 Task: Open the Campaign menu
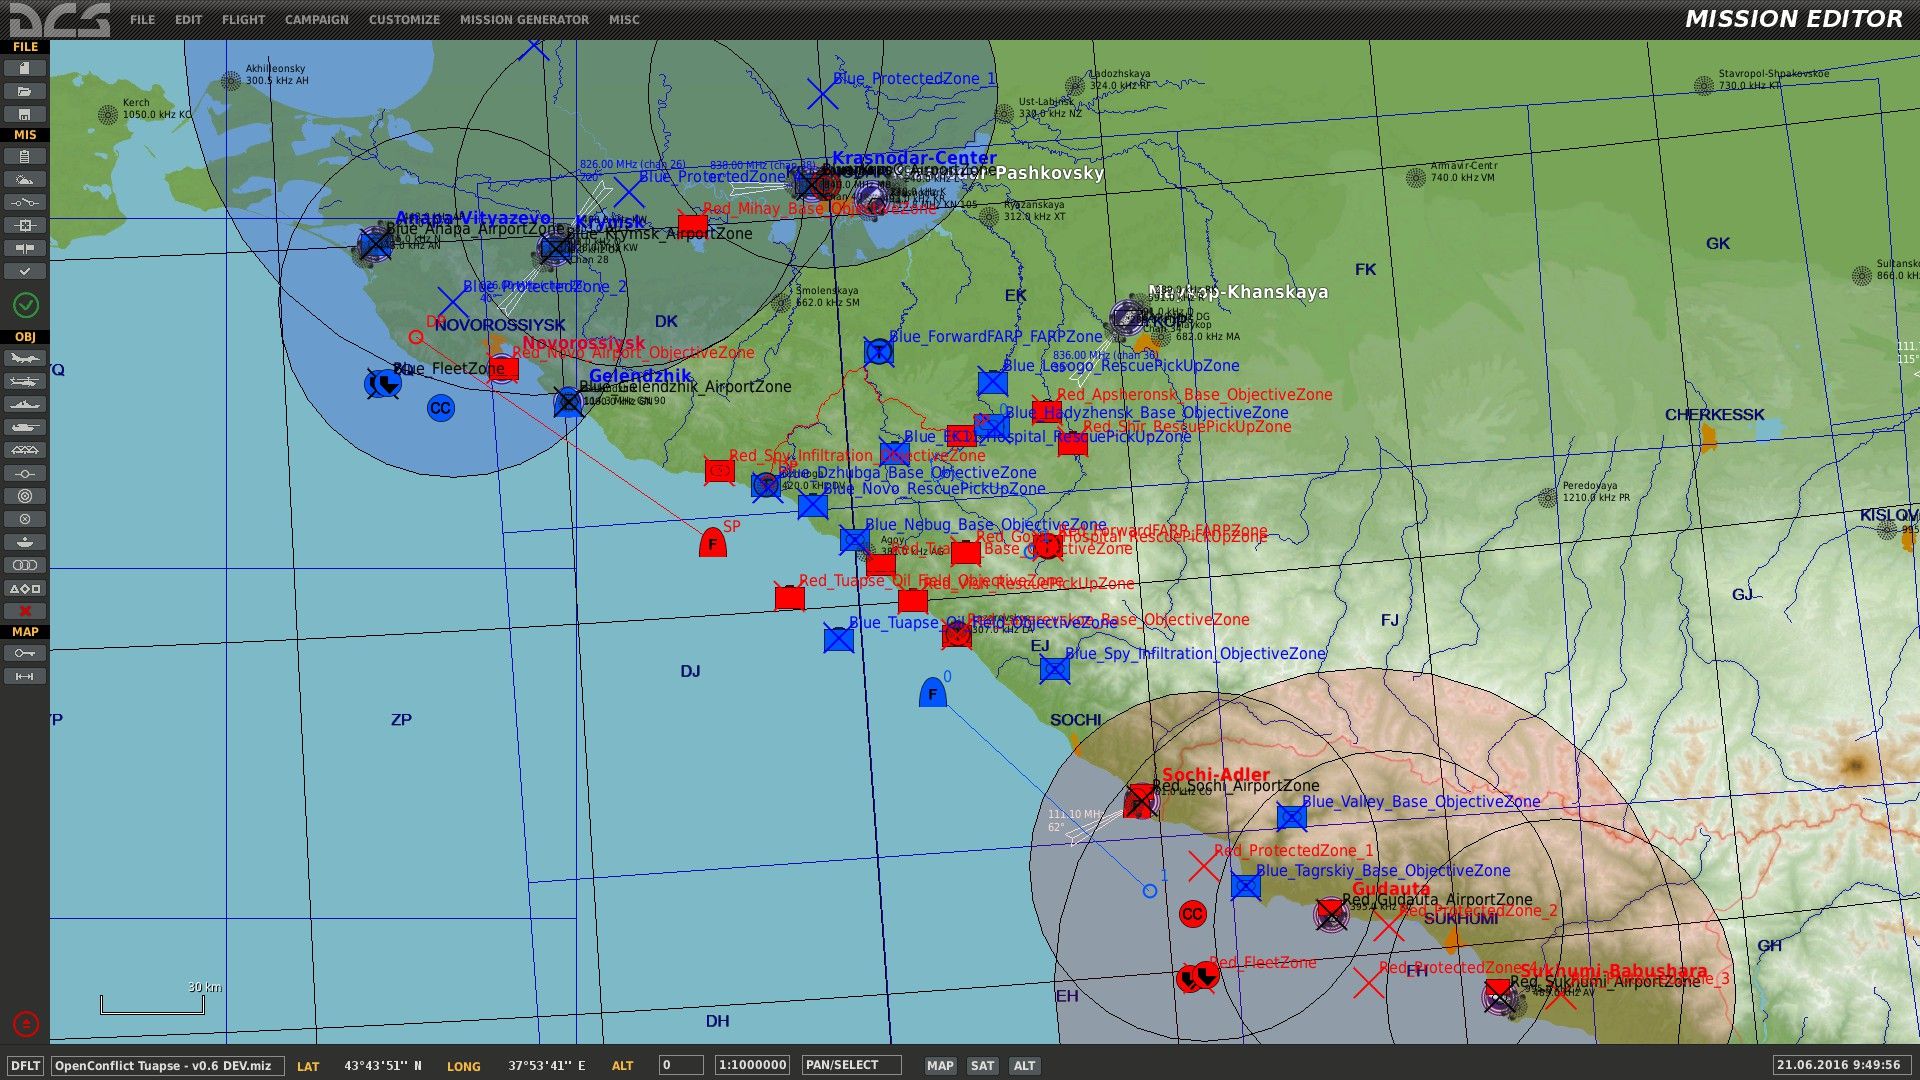coord(316,19)
